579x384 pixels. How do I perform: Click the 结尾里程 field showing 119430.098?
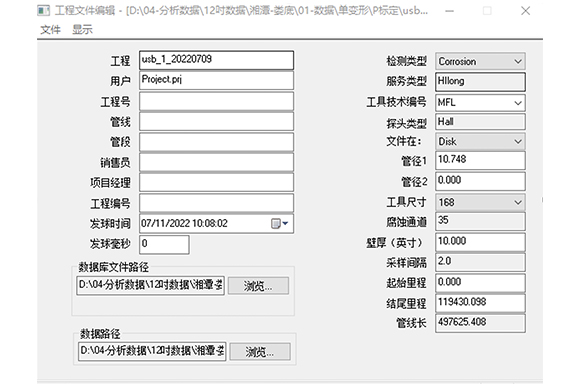click(x=480, y=303)
